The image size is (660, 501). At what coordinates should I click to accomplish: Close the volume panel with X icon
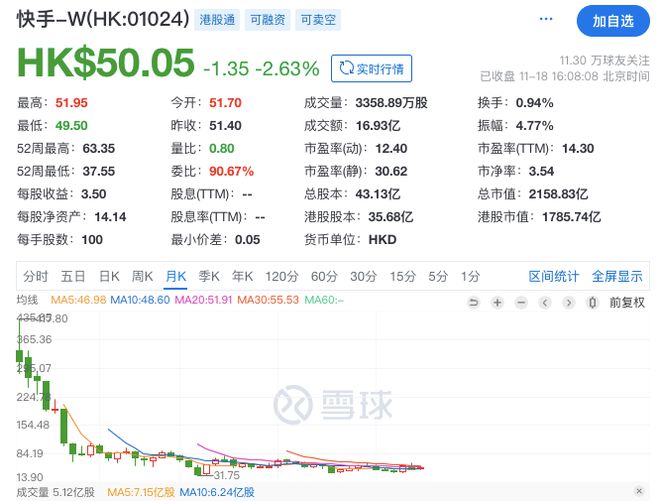tap(639, 491)
